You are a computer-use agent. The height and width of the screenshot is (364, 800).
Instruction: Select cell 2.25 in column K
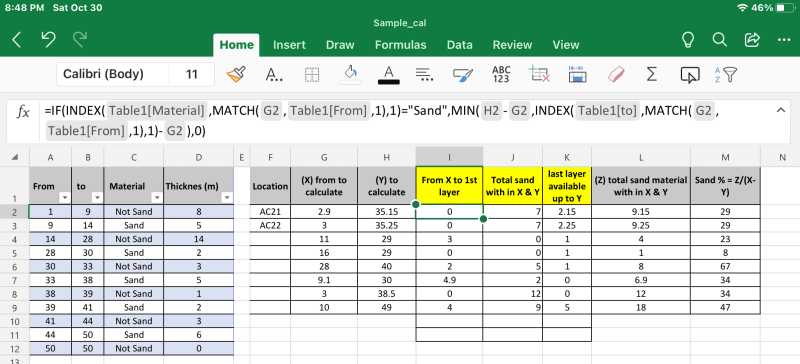pos(567,225)
